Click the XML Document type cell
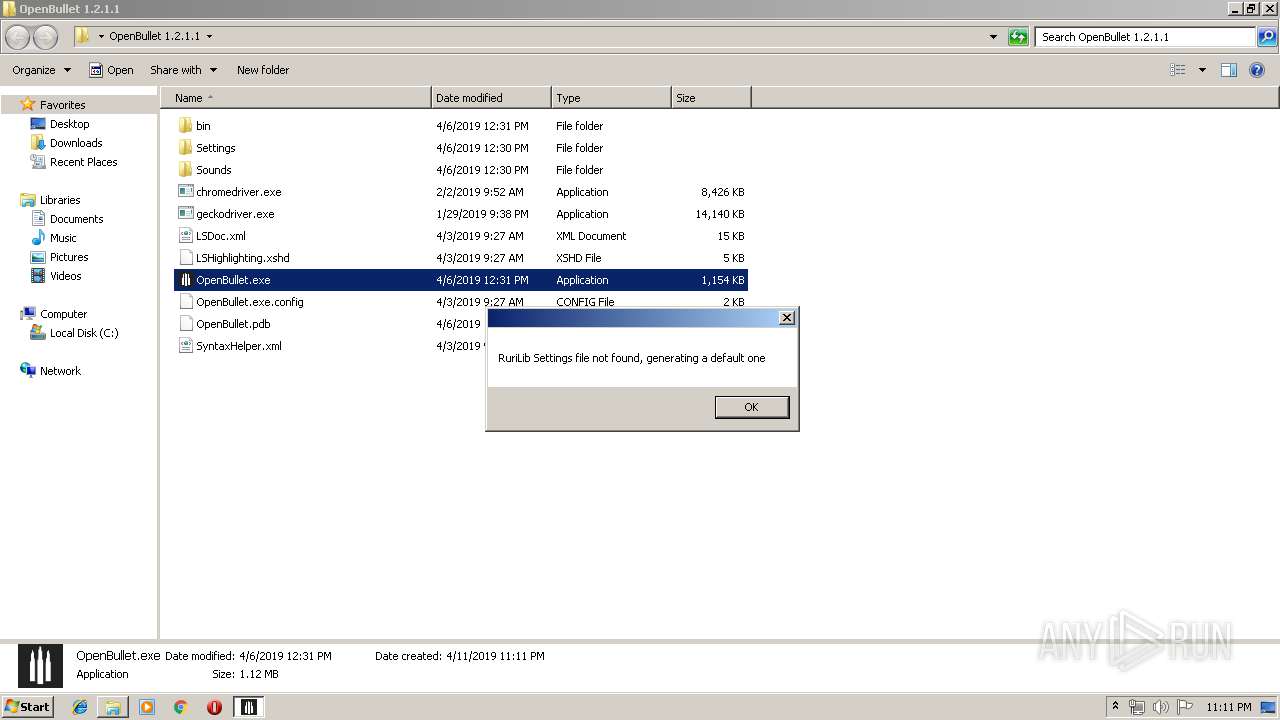This screenshot has height=720, width=1280. point(591,236)
